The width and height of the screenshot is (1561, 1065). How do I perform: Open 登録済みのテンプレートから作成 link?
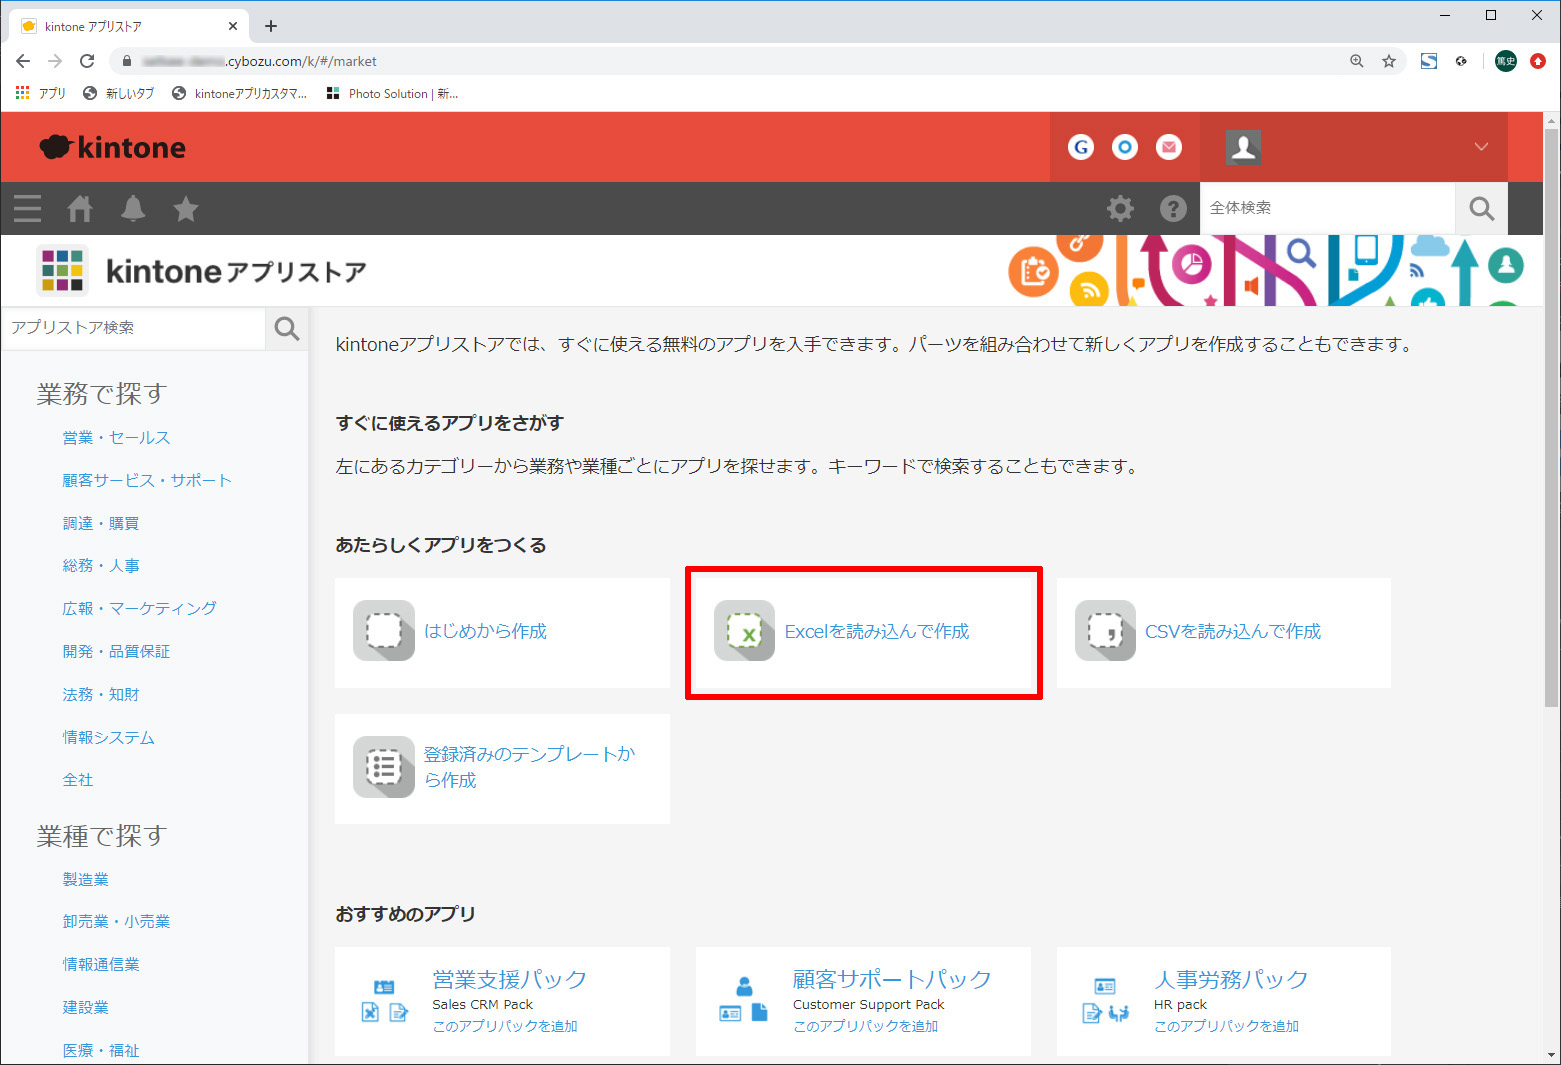tap(530, 767)
